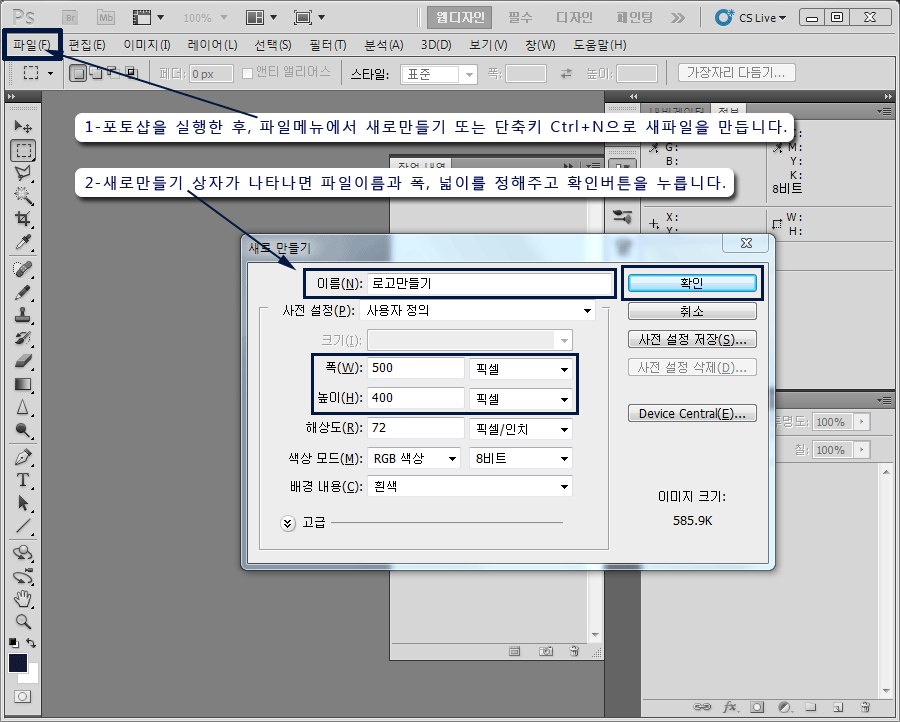Viewport: 900px width, 722px height.
Task: Select the Healing Brush tool
Action: (23, 269)
